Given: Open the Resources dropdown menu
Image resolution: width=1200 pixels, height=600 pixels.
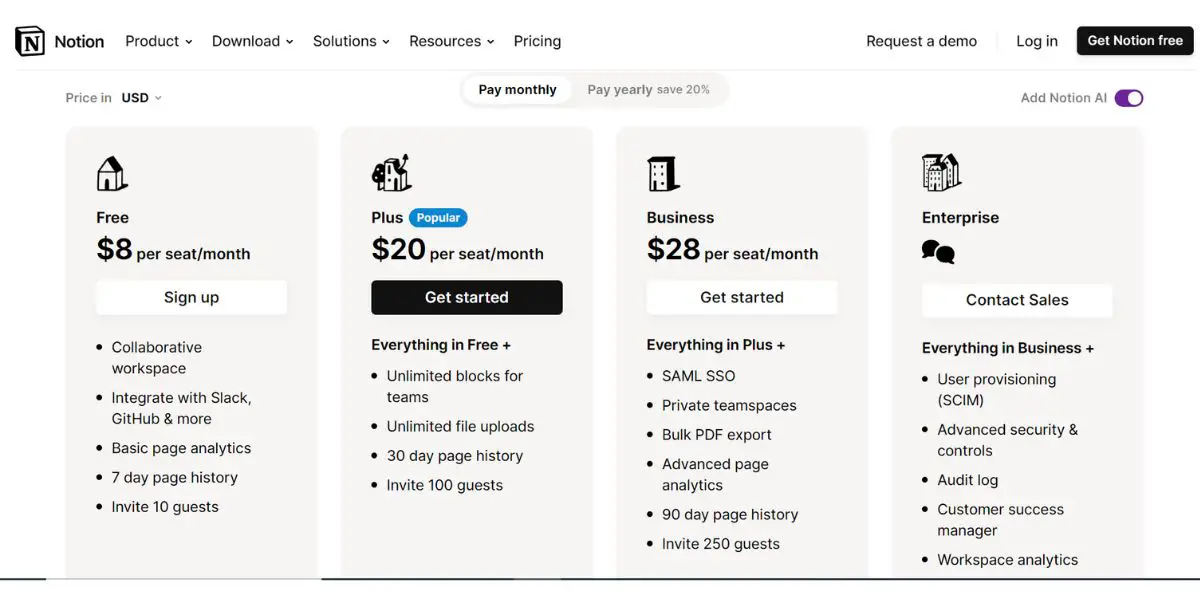Looking at the screenshot, I should pos(452,41).
